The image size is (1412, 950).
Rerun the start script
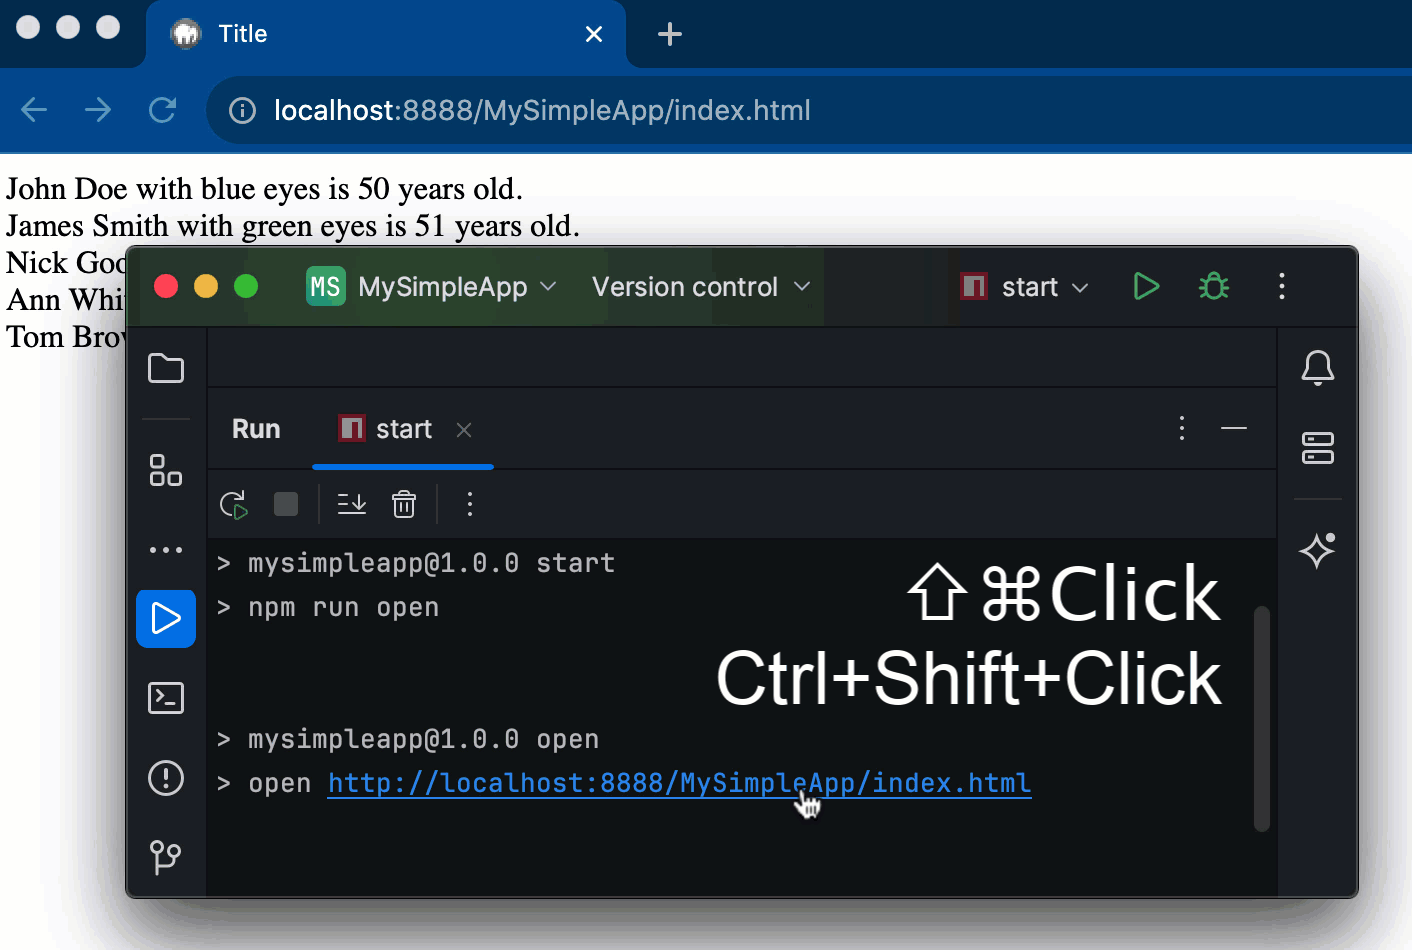coord(233,504)
